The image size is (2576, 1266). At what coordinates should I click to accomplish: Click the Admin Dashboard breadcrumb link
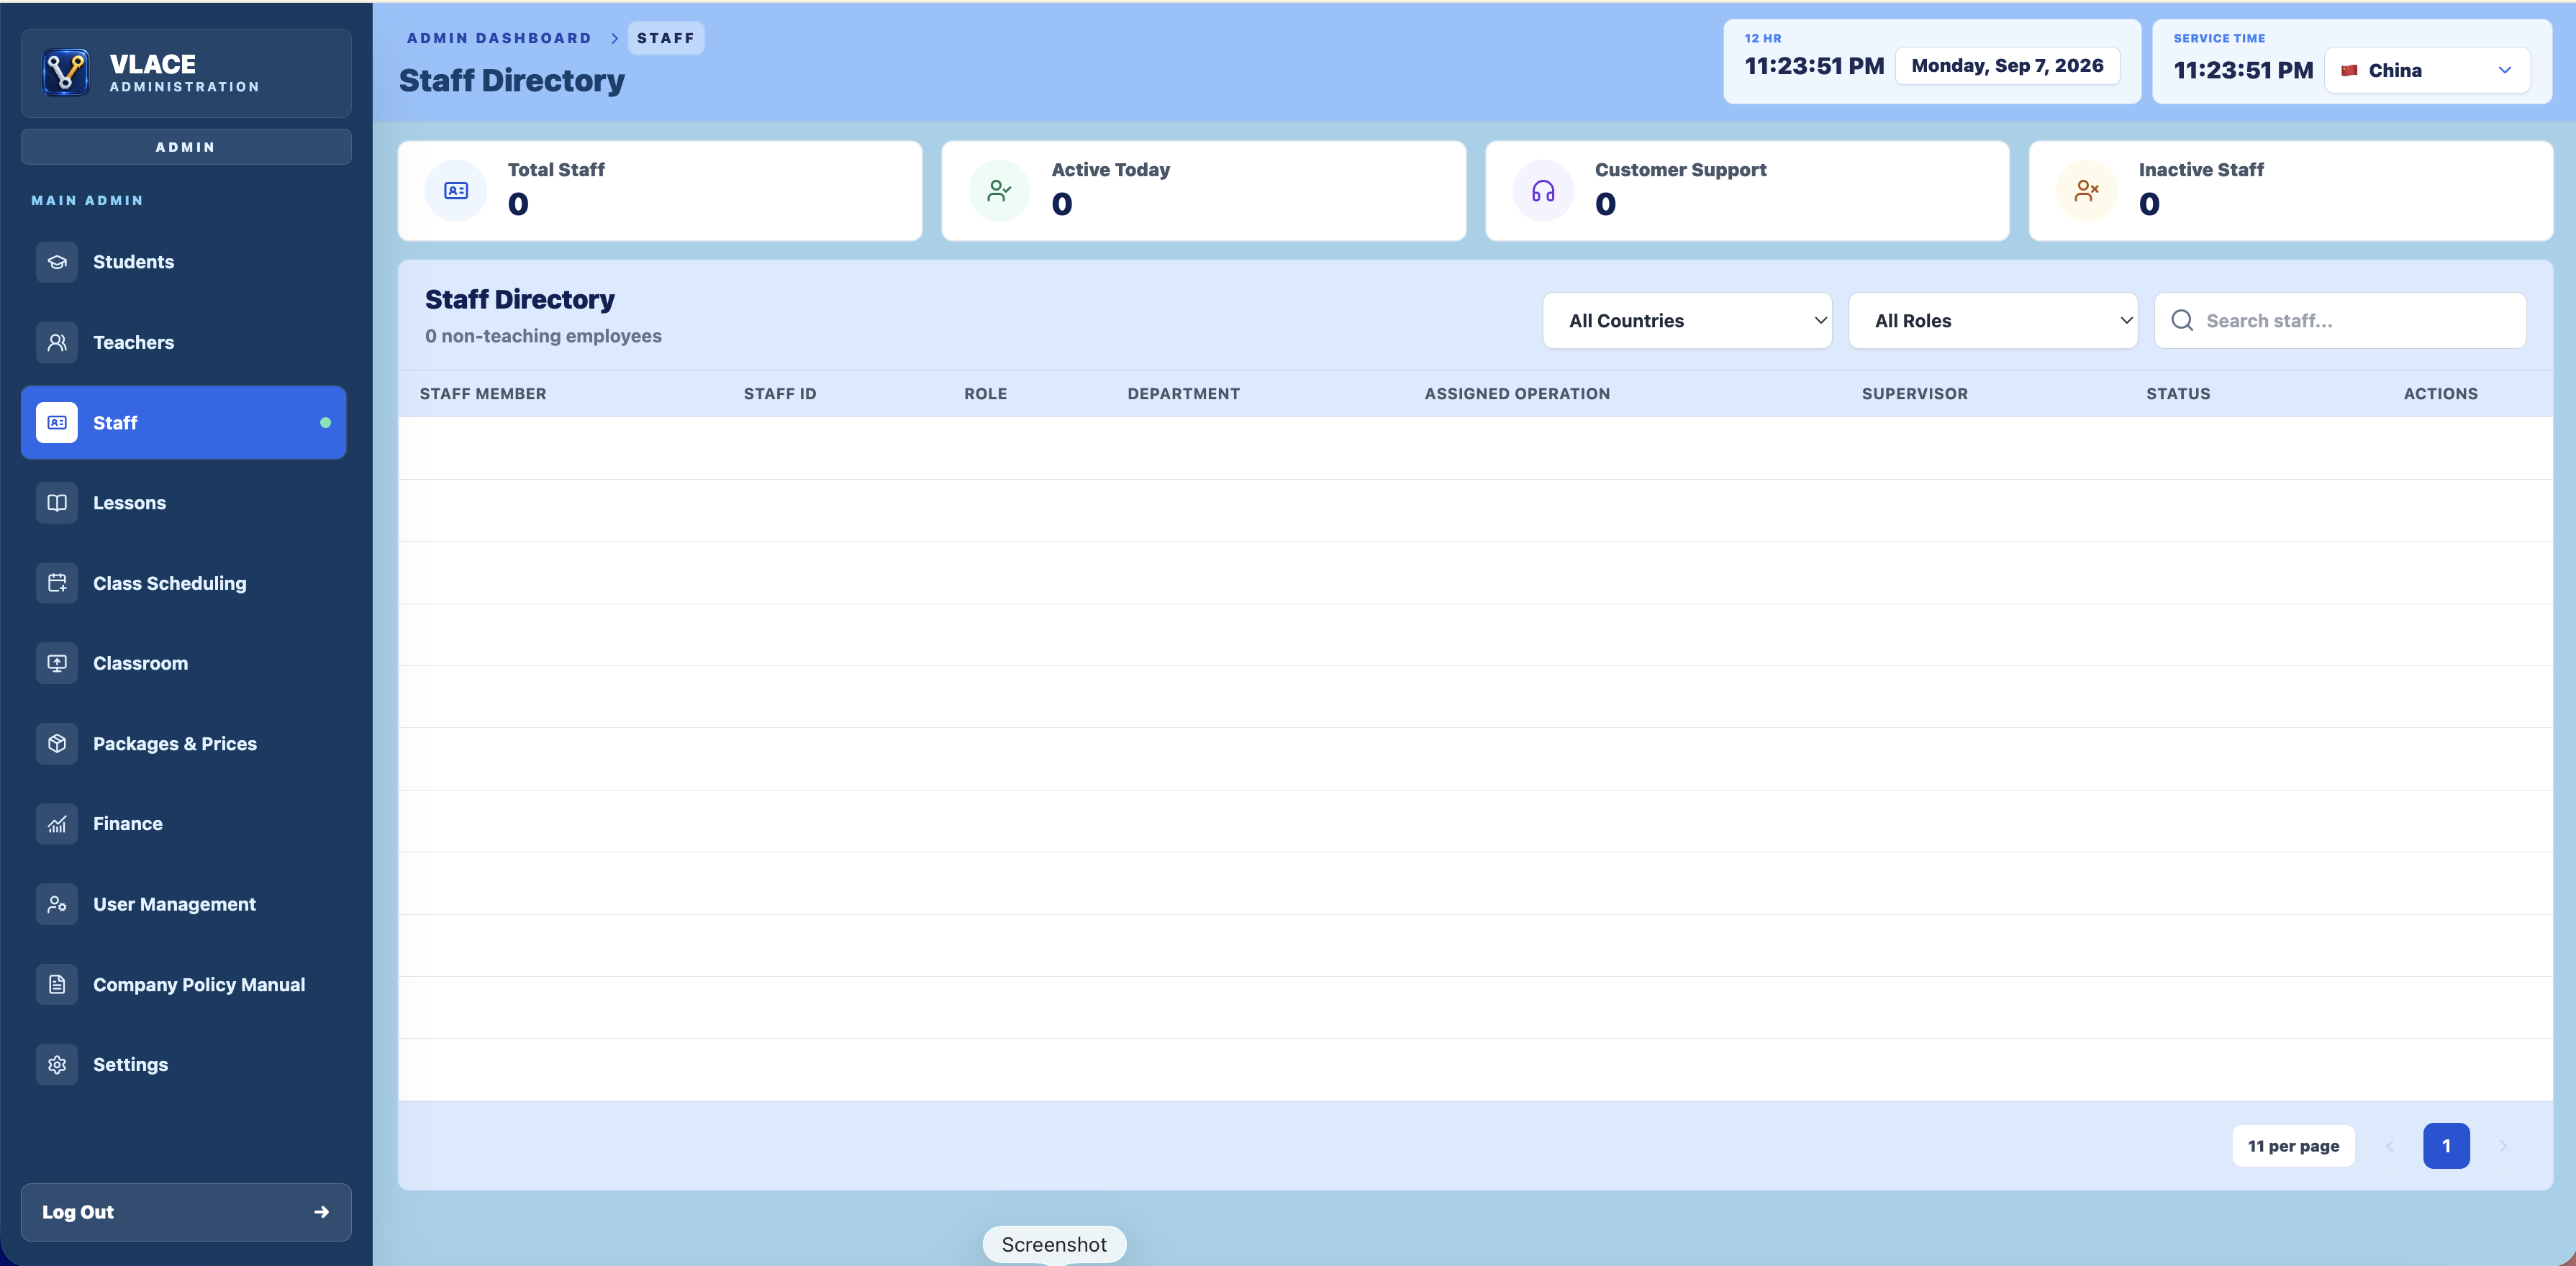pos(499,38)
